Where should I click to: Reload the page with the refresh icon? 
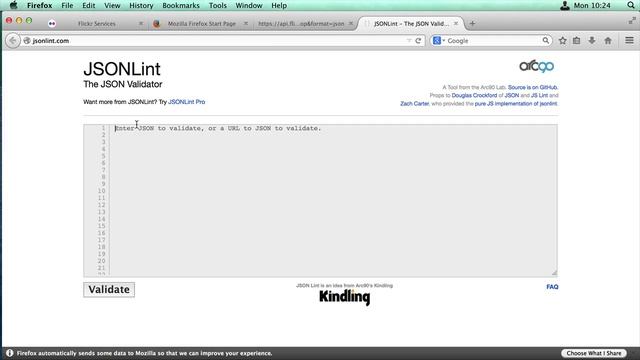click(418, 41)
